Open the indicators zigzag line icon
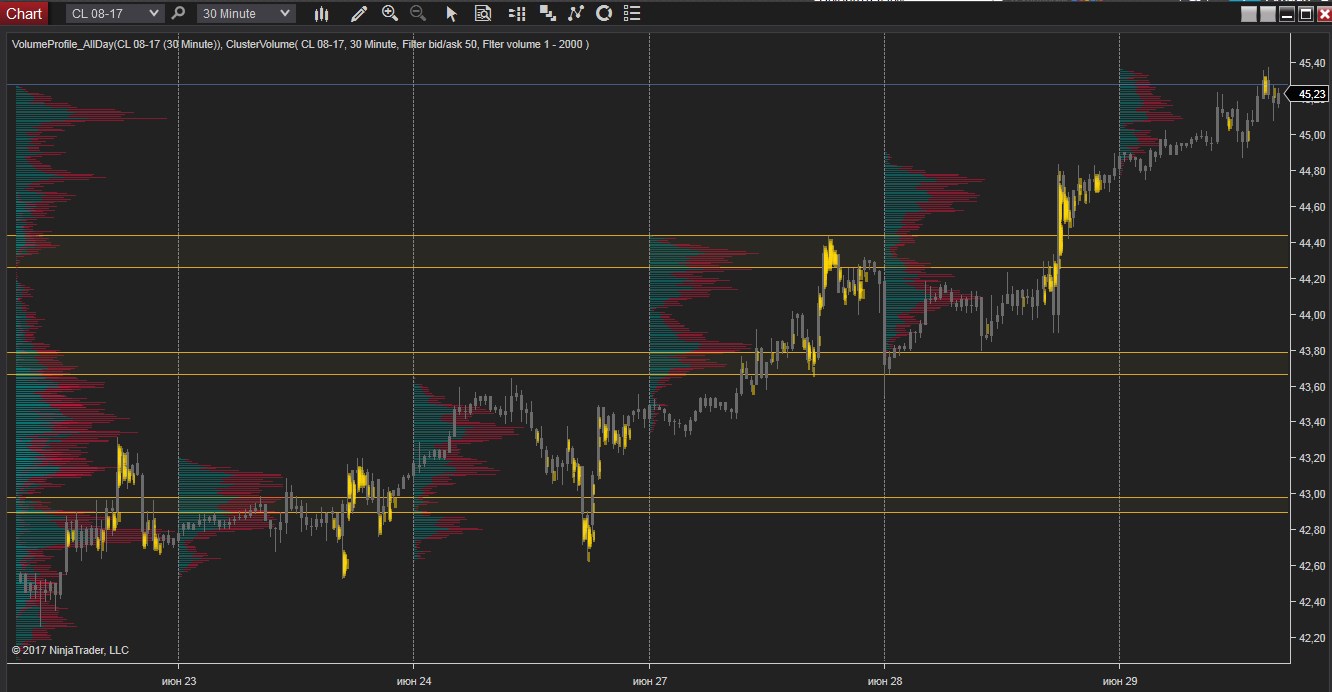This screenshot has width=1332, height=692. pyautogui.click(x=575, y=14)
